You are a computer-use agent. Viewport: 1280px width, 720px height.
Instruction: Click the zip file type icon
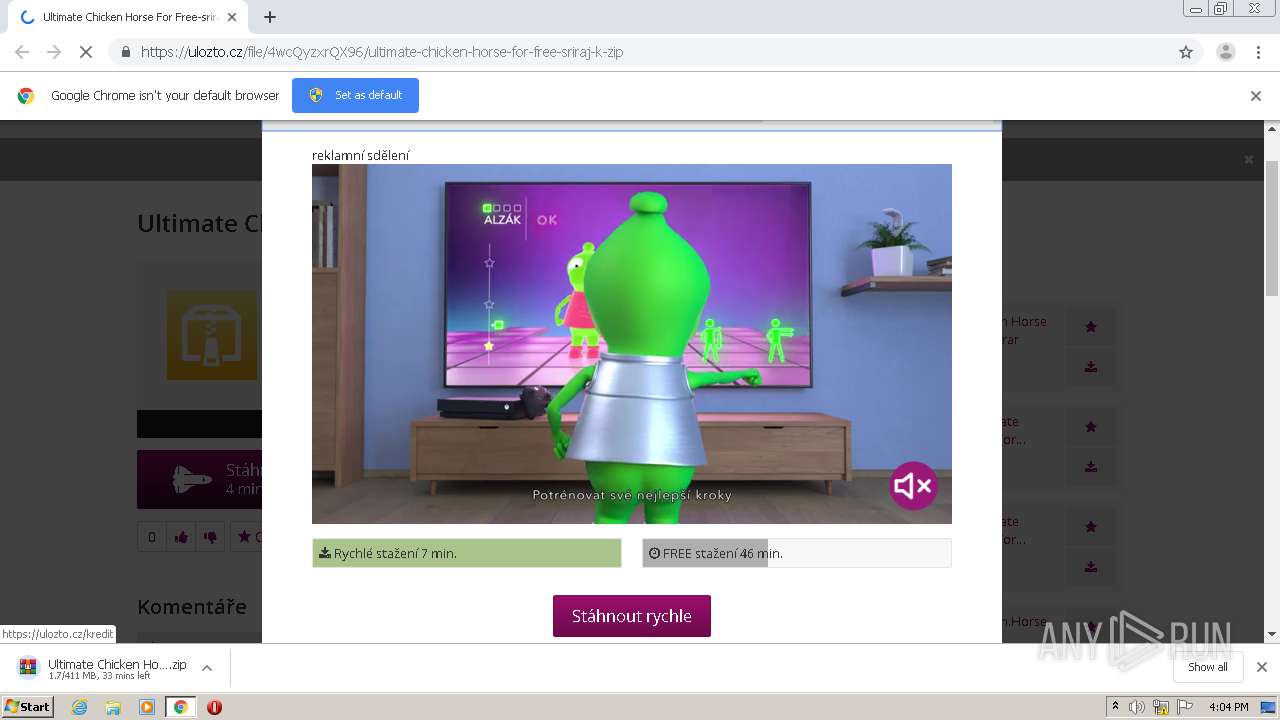tap(212, 336)
